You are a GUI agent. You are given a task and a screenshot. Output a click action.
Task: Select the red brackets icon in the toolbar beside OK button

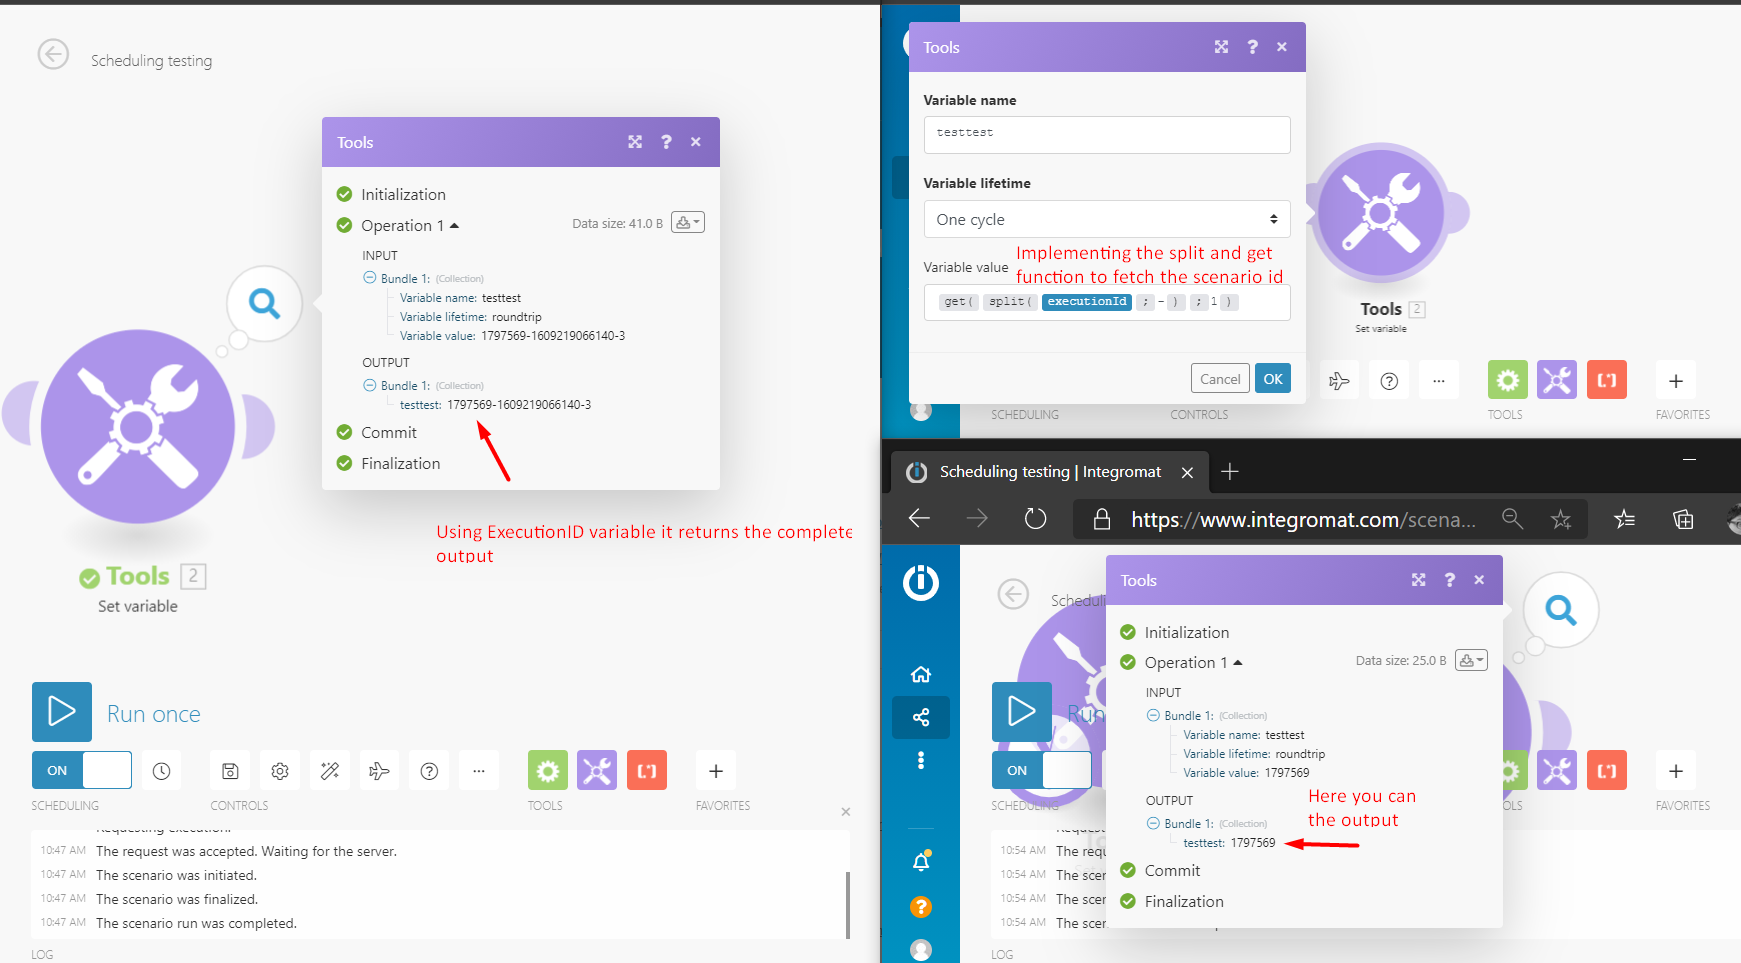(x=1607, y=380)
